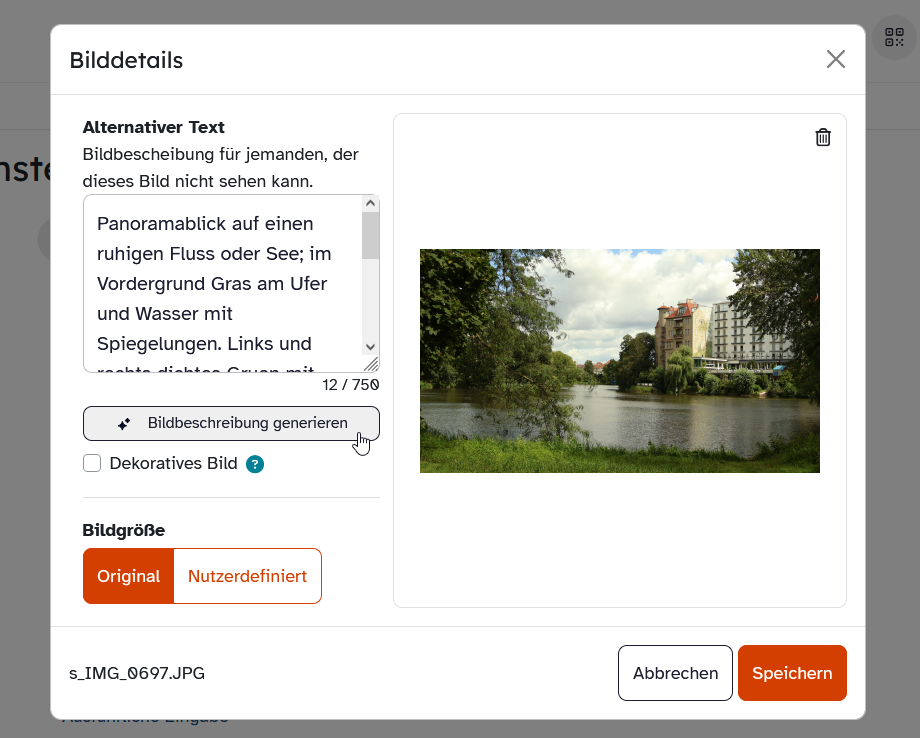Image resolution: width=920 pixels, height=738 pixels.
Task: Click the river landscape image preview
Action: tap(619, 361)
